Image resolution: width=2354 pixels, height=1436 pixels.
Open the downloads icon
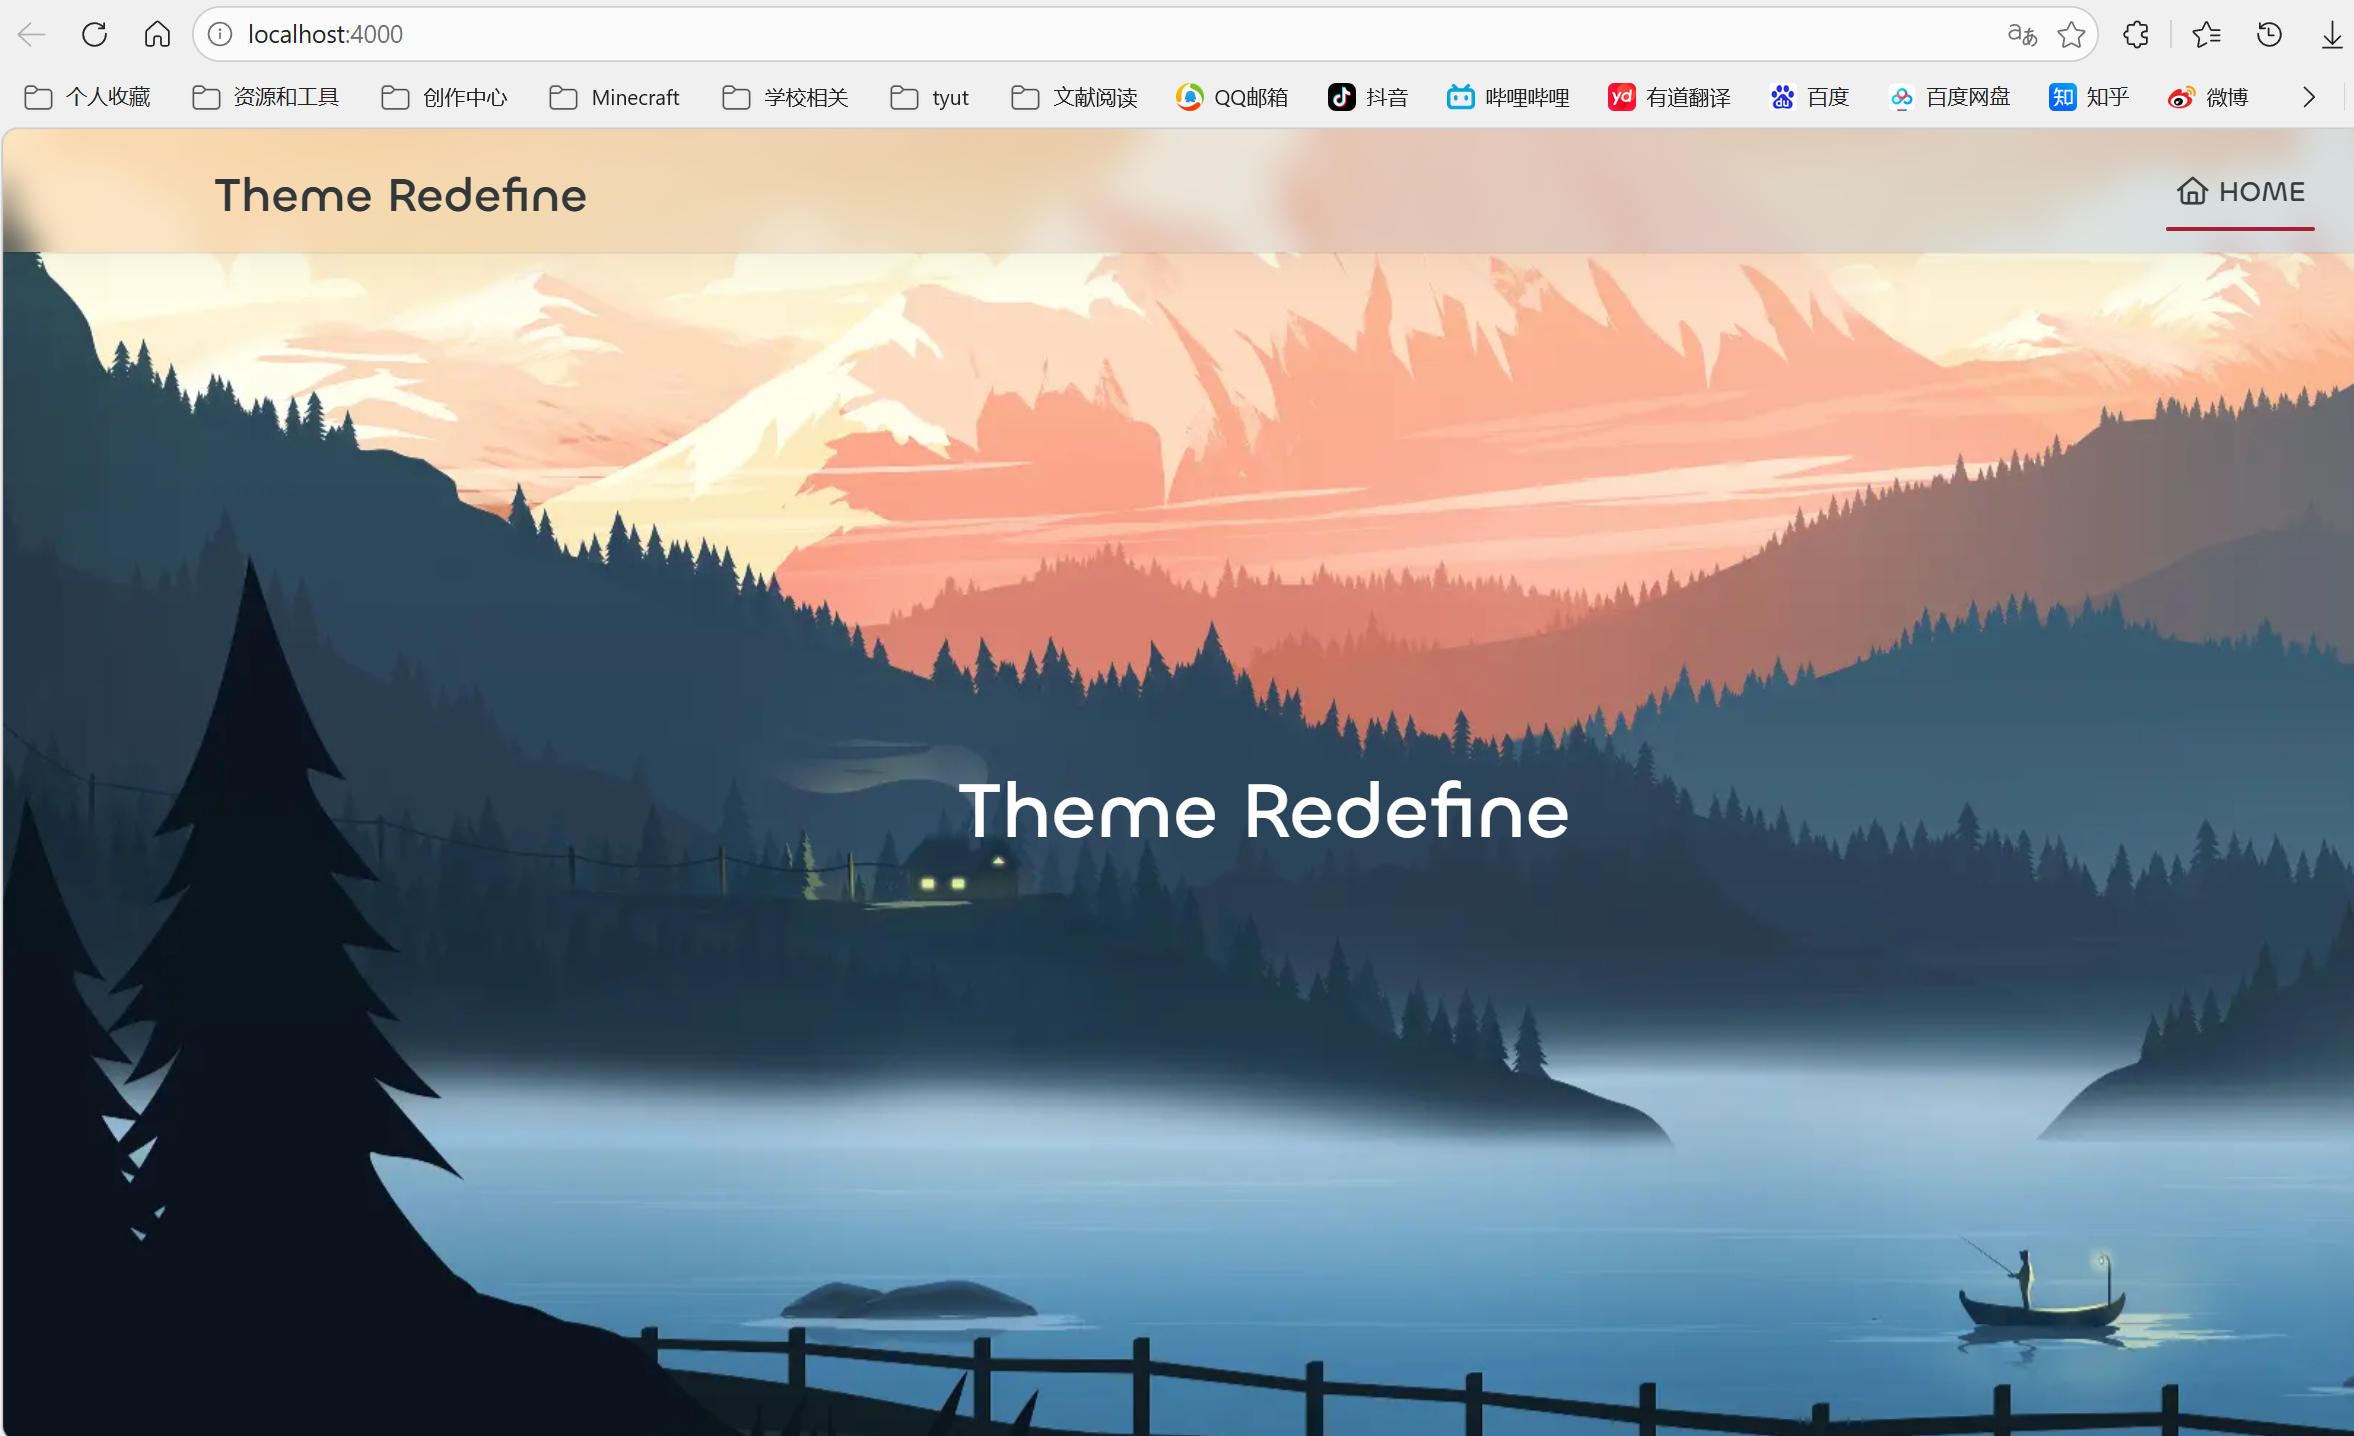click(2331, 34)
